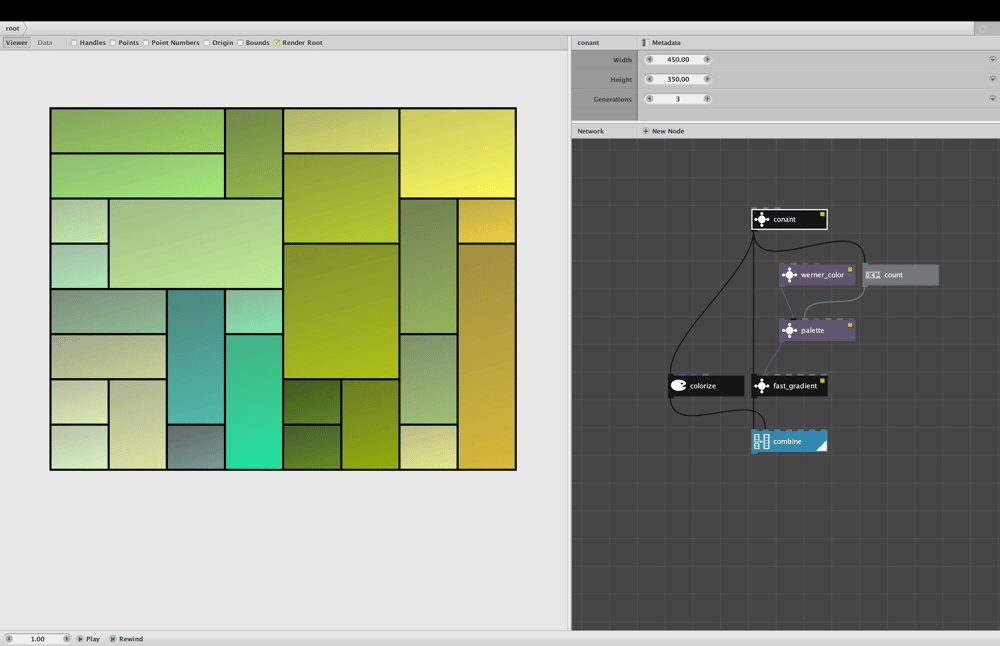Disable the Render Root checkbox
The width and height of the screenshot is (1000, 646).
click(277, 43)
